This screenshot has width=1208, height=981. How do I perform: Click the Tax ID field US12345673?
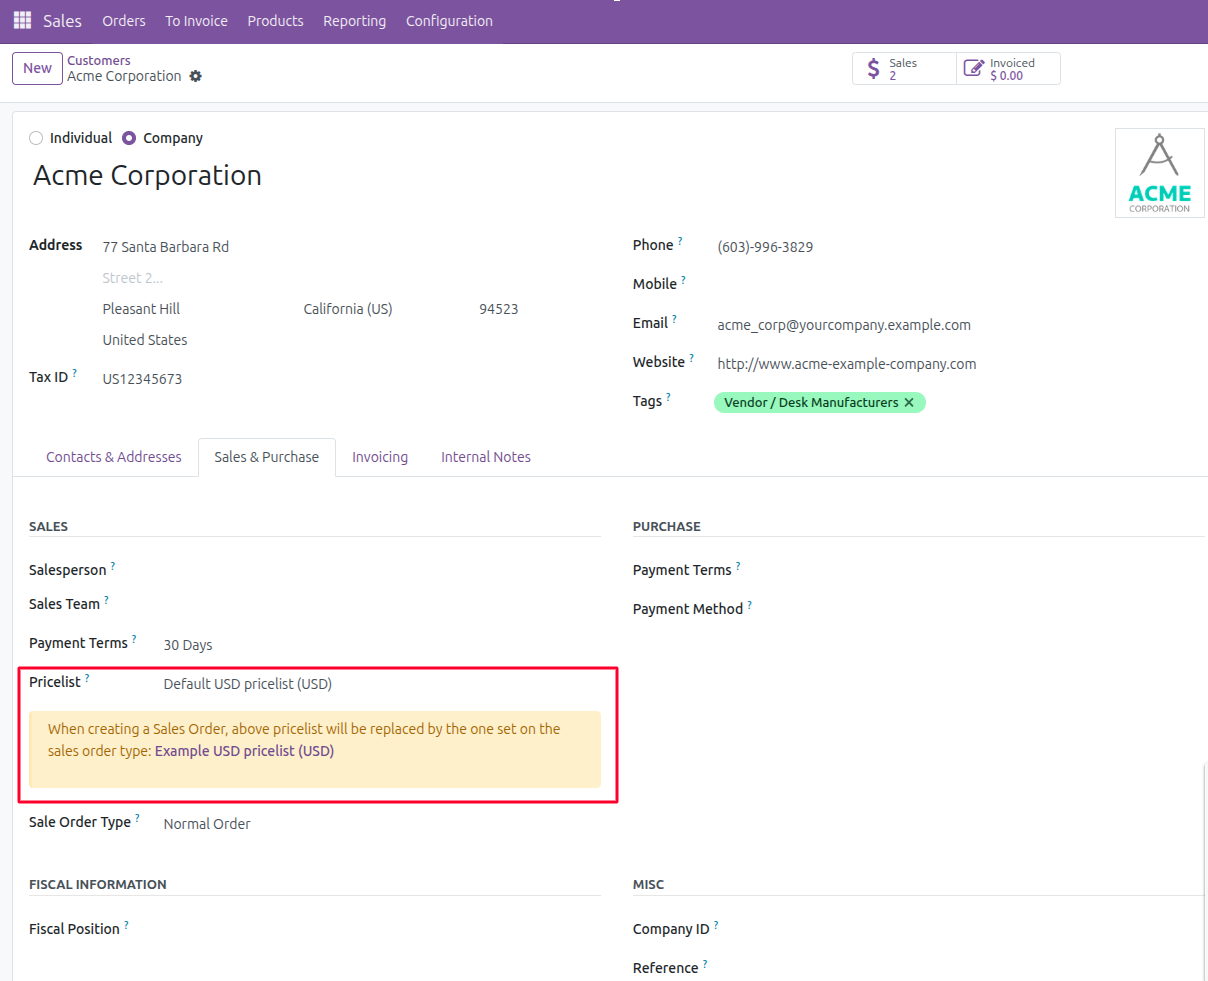[x=351, y=379]
